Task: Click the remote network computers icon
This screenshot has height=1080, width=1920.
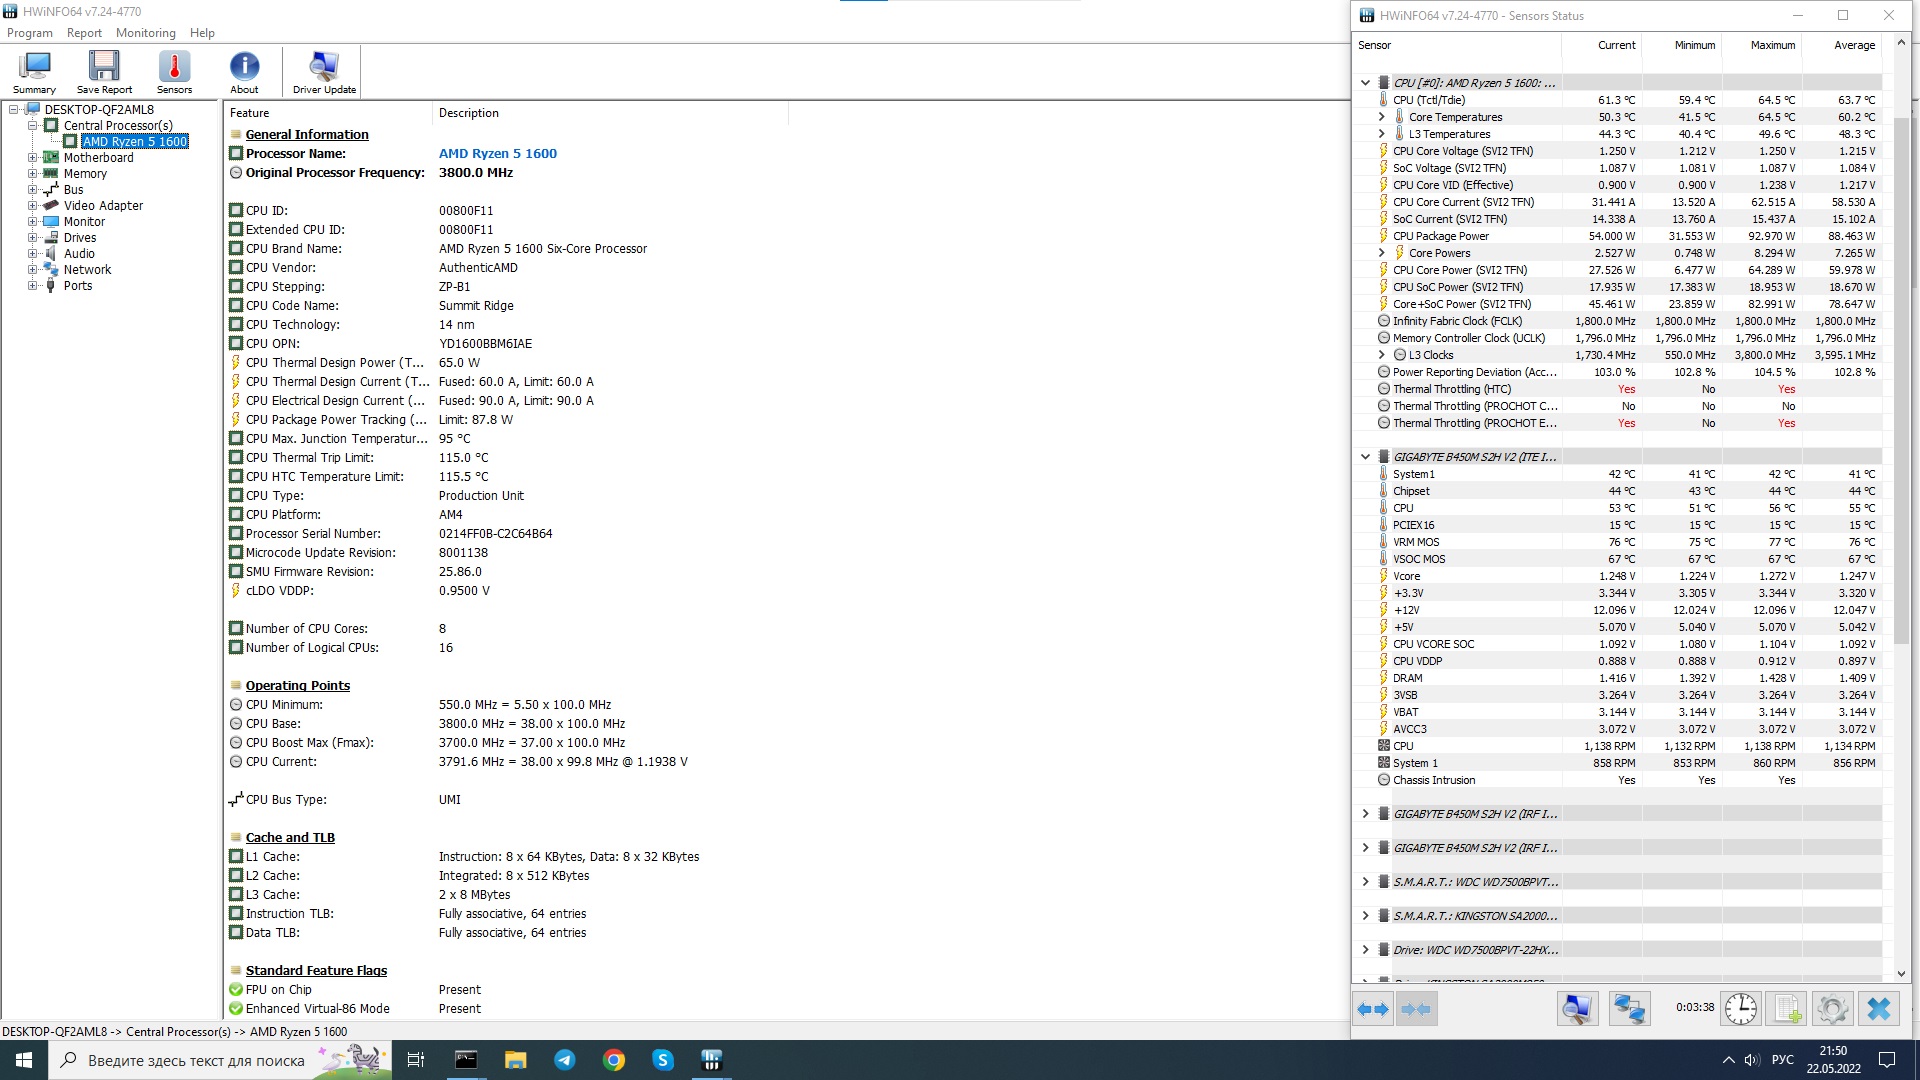Action: (1629, 1009)
